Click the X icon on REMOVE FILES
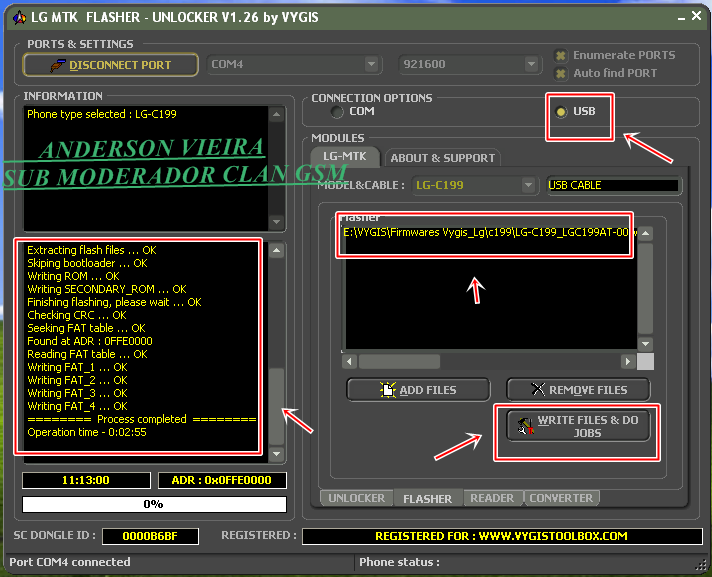Viewport: 712px width, 577px height. coord(538,389)
